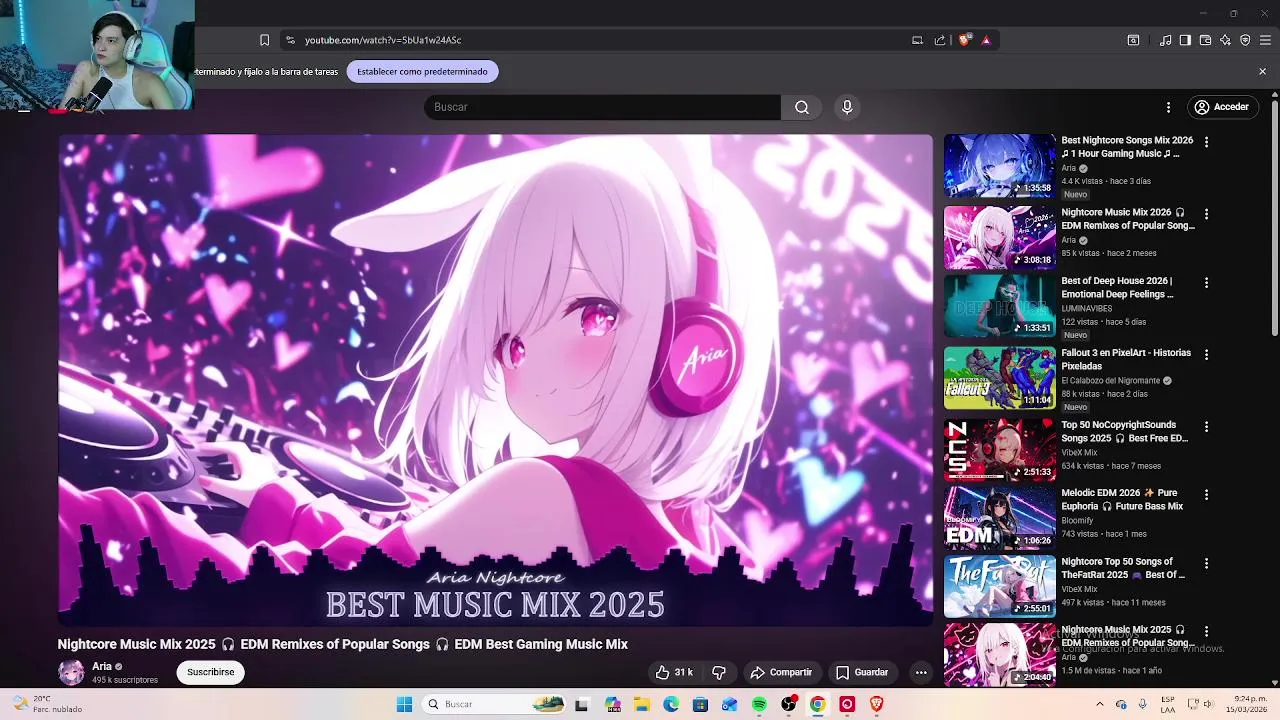Open Nightcore Music Mix 2025 2:04:40 thumbnail
The image size is (1280, 720).
tap(1000, 655)
